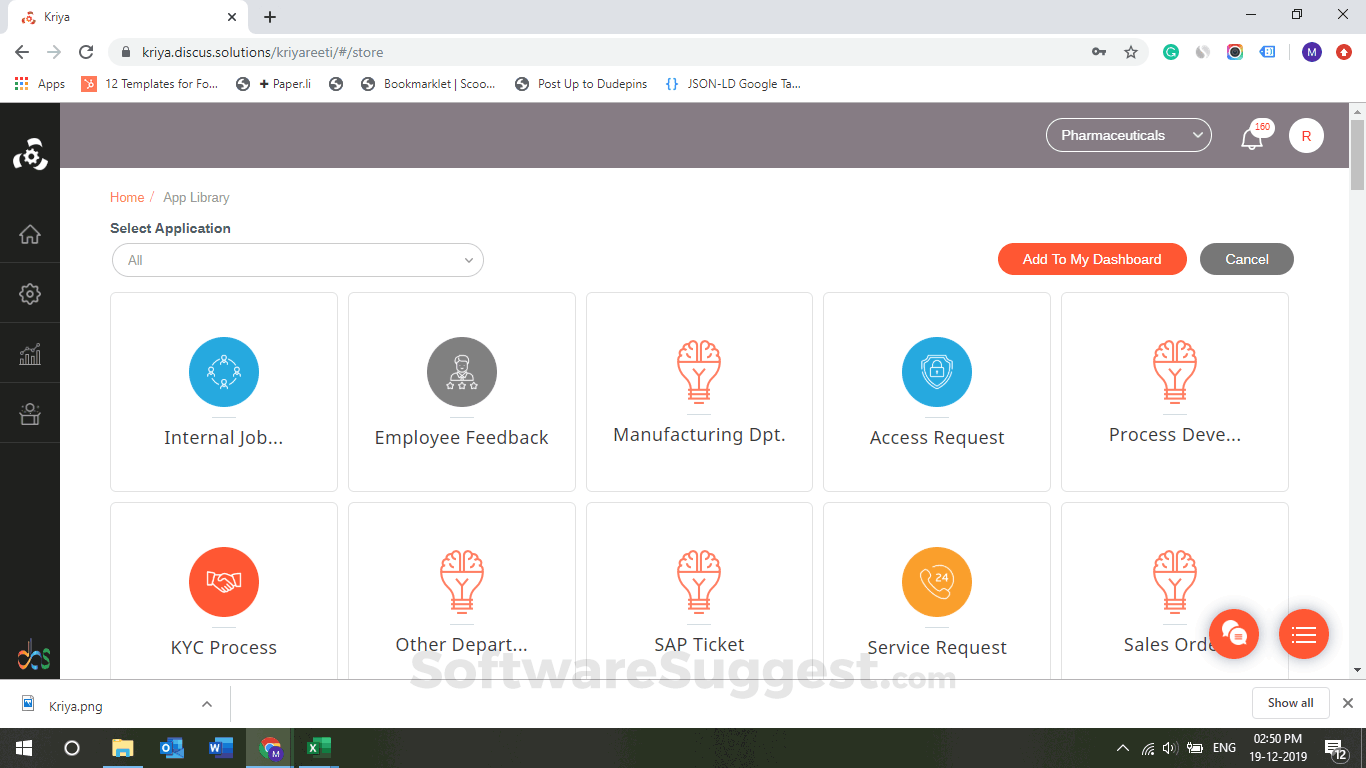
Task: Go to the Home breadcrumb link
Action: (x=127, y=198)
